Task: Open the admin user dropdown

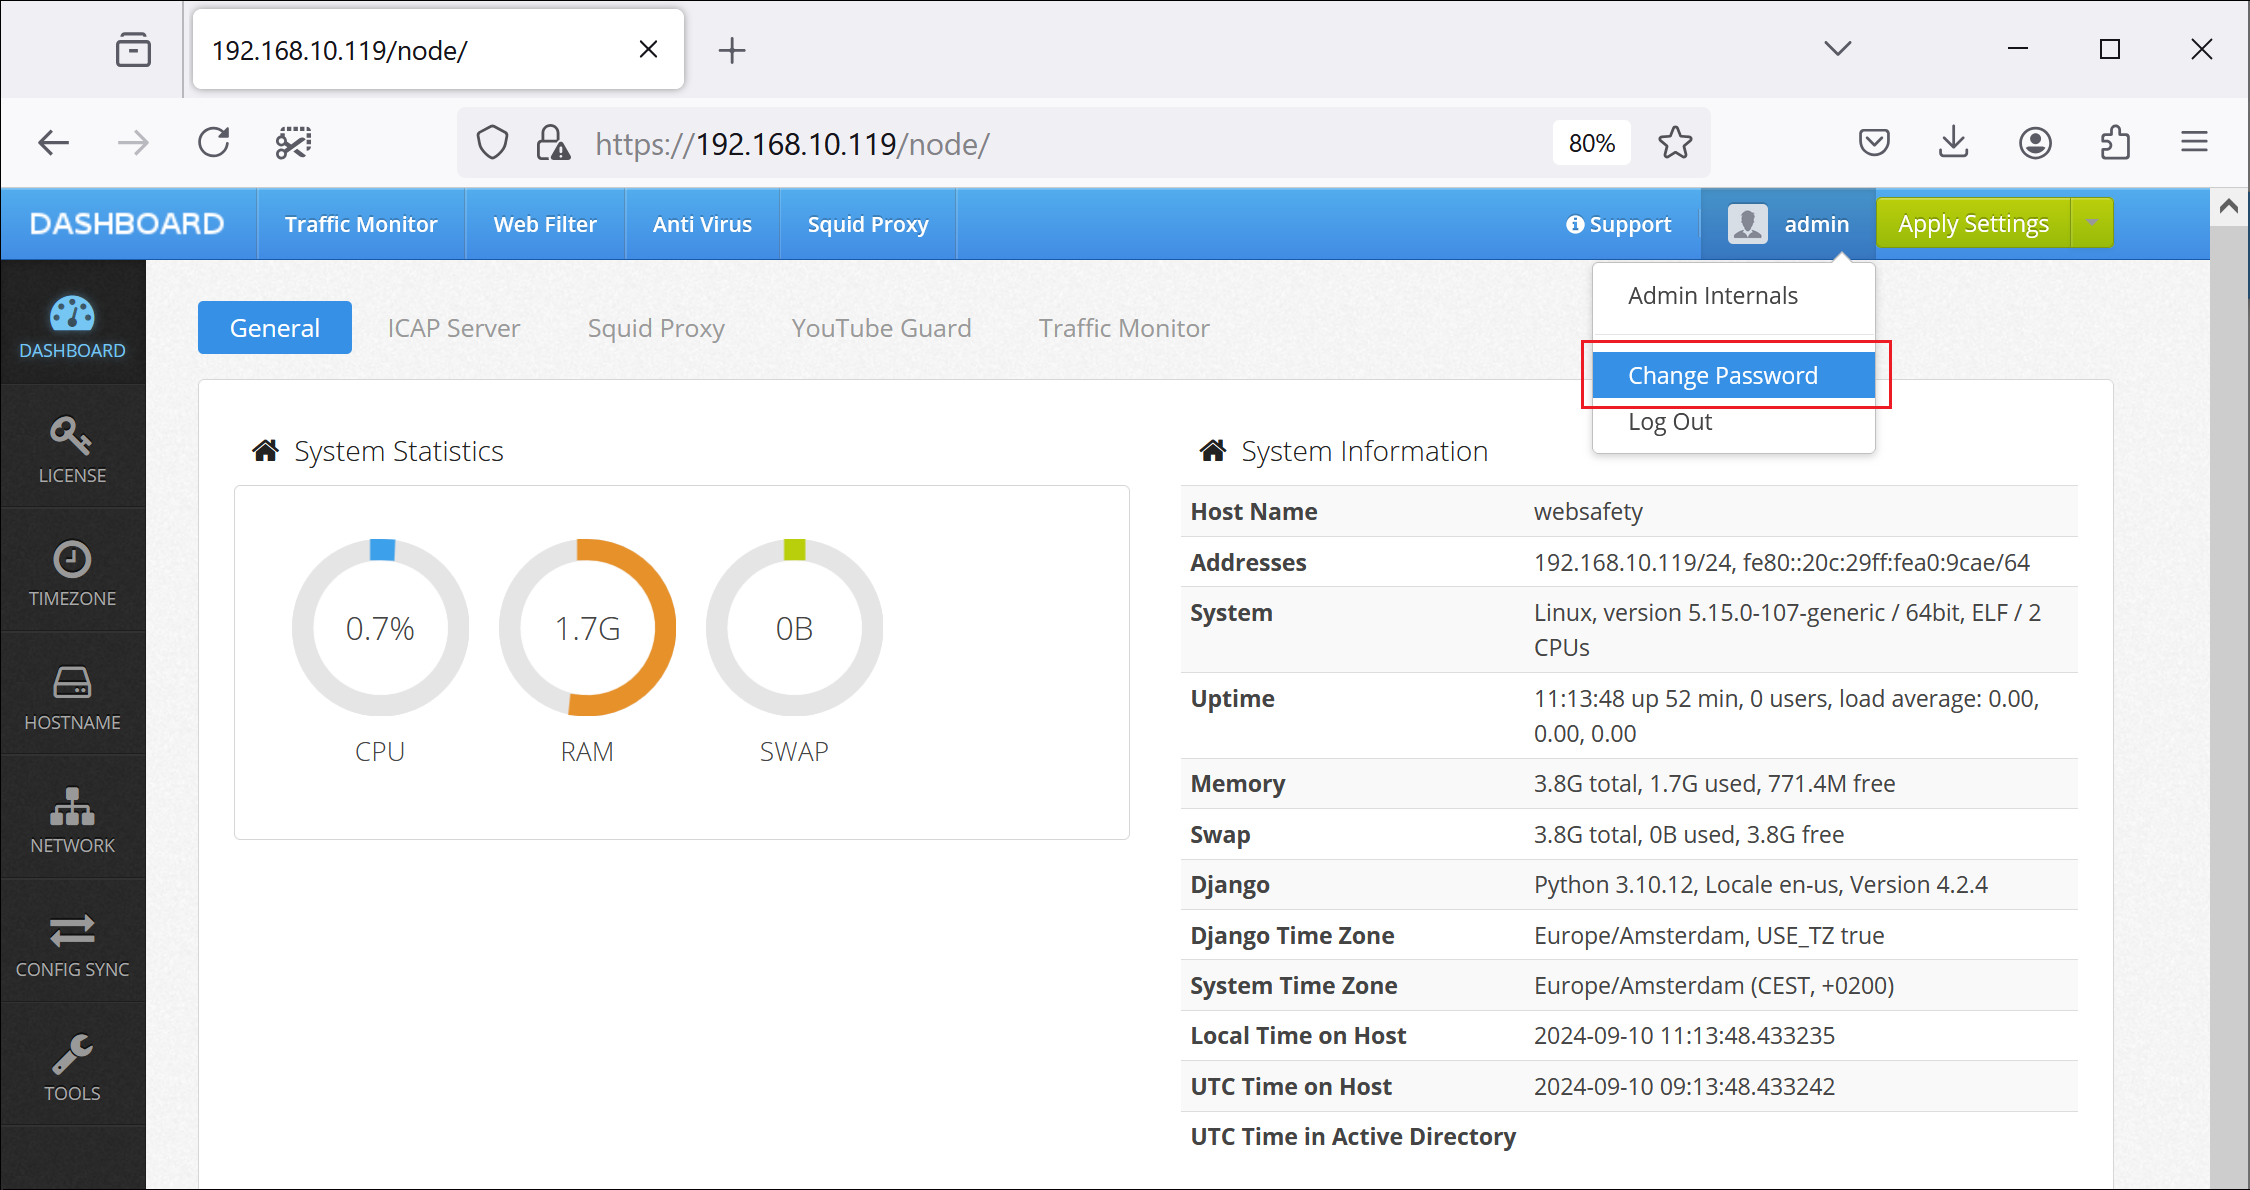Action: coord(1789,224)
